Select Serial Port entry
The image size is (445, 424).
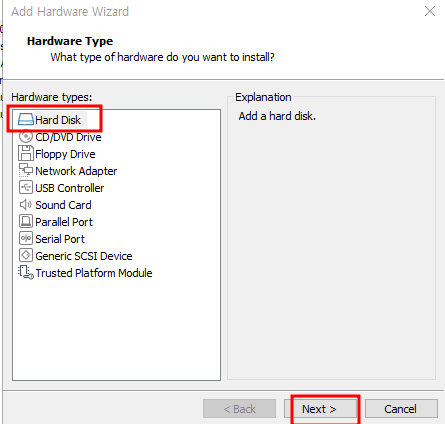pyautogui.click(x=60, y=239)
